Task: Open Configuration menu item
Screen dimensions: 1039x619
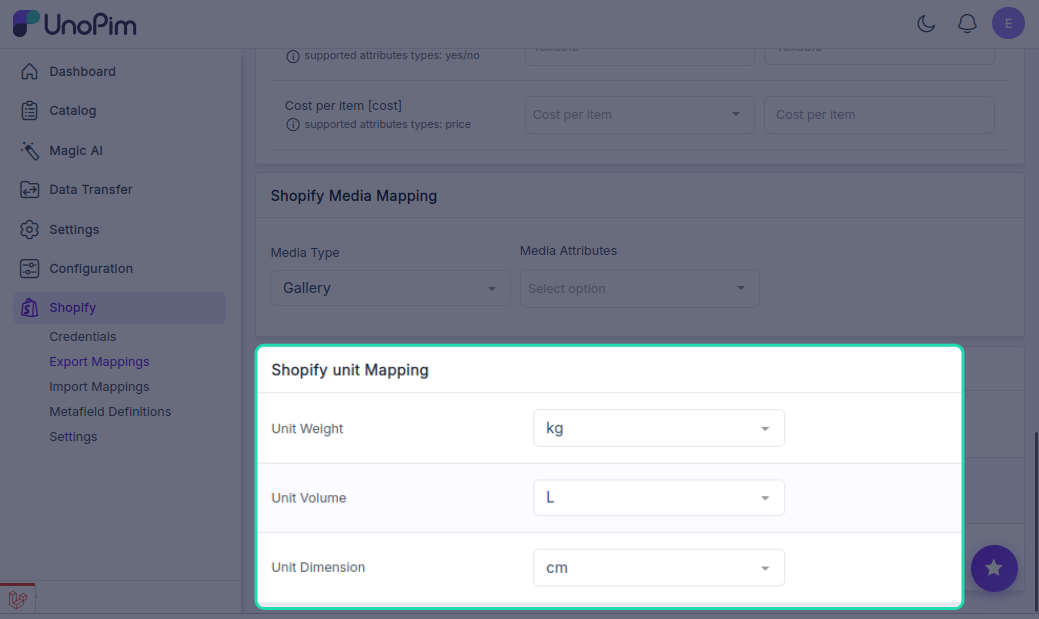Action: click(x=91, y=268)
